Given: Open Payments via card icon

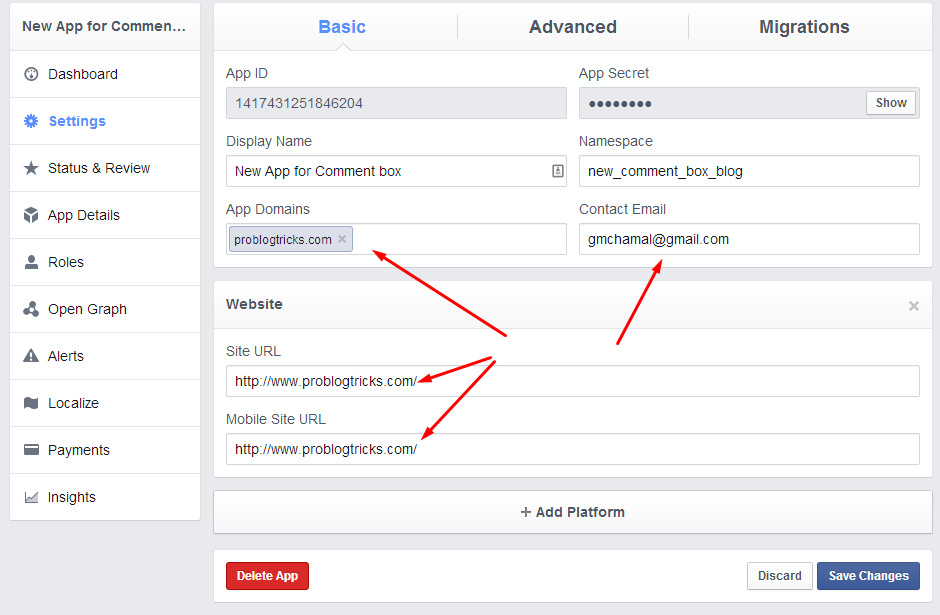Looking at the screenshot, I should pos(31,450).
